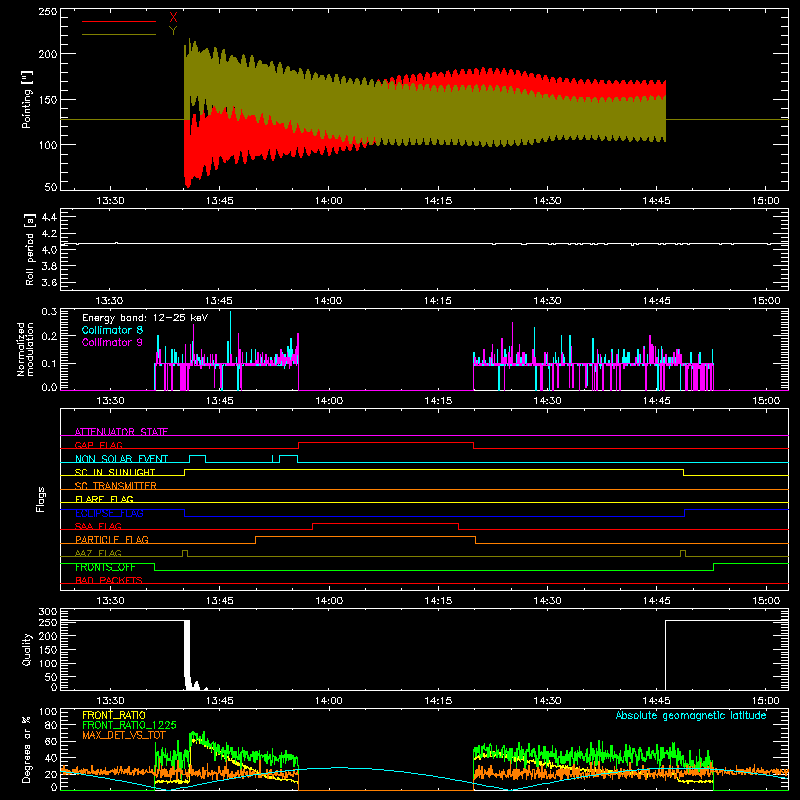The height and width of the screenshot is (800, 800).
Task: Click the AAZ_FLAG label
Action: (x=98, y=553)
